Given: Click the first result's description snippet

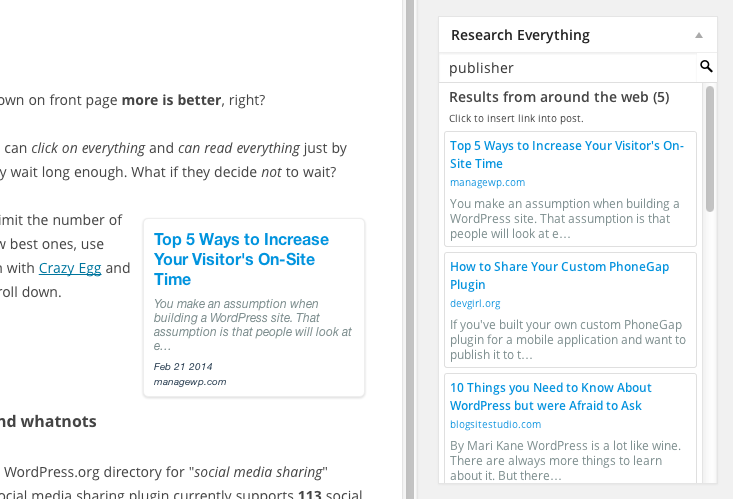Looking at the screenshot, I should pos(565,219).
